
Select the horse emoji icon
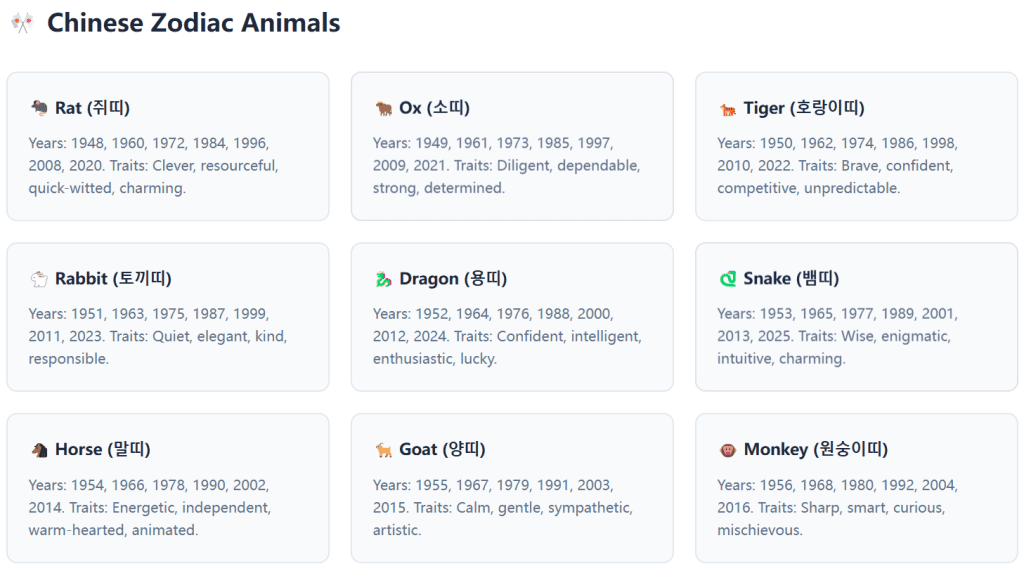coord(39,450)
